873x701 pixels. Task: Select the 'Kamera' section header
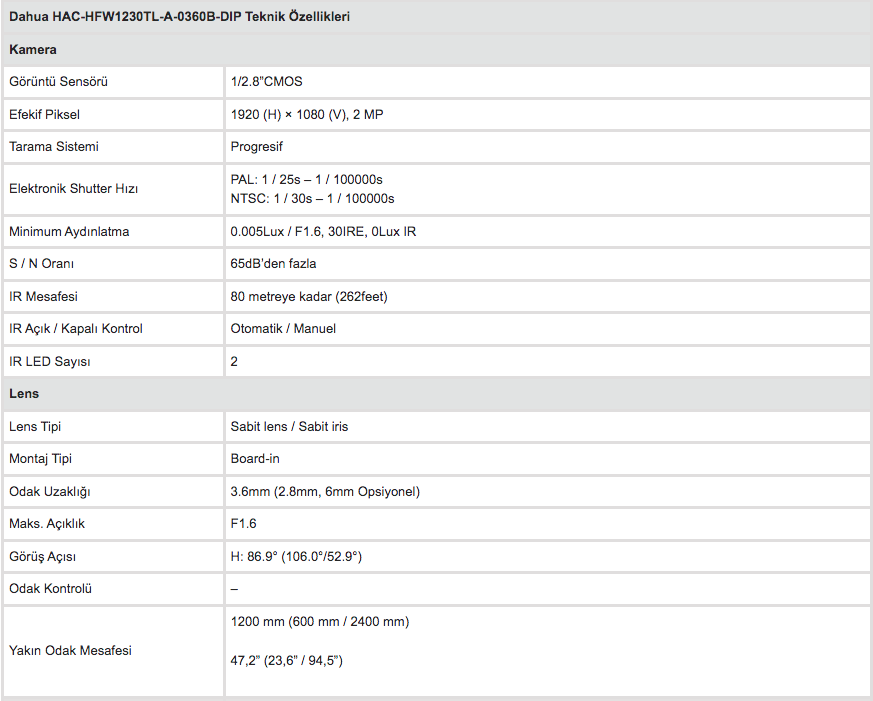pos(33,50)
